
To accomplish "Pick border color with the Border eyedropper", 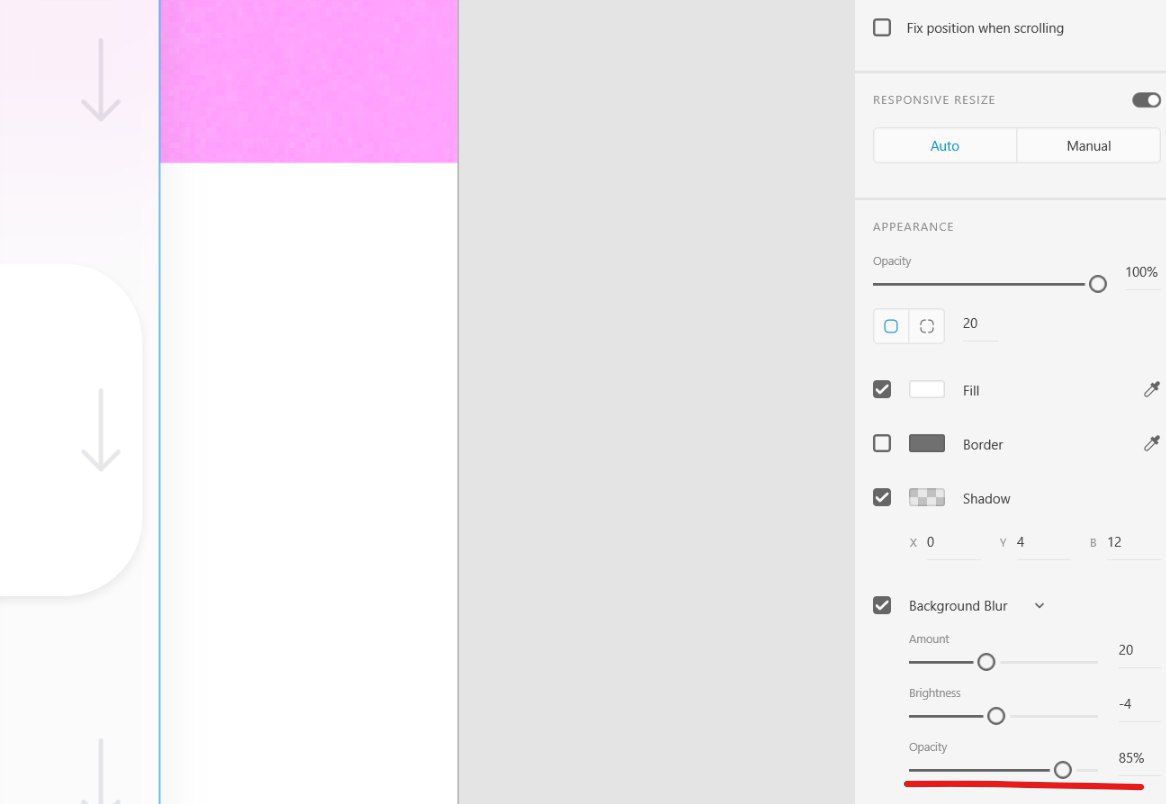I will coord(1151,443).
